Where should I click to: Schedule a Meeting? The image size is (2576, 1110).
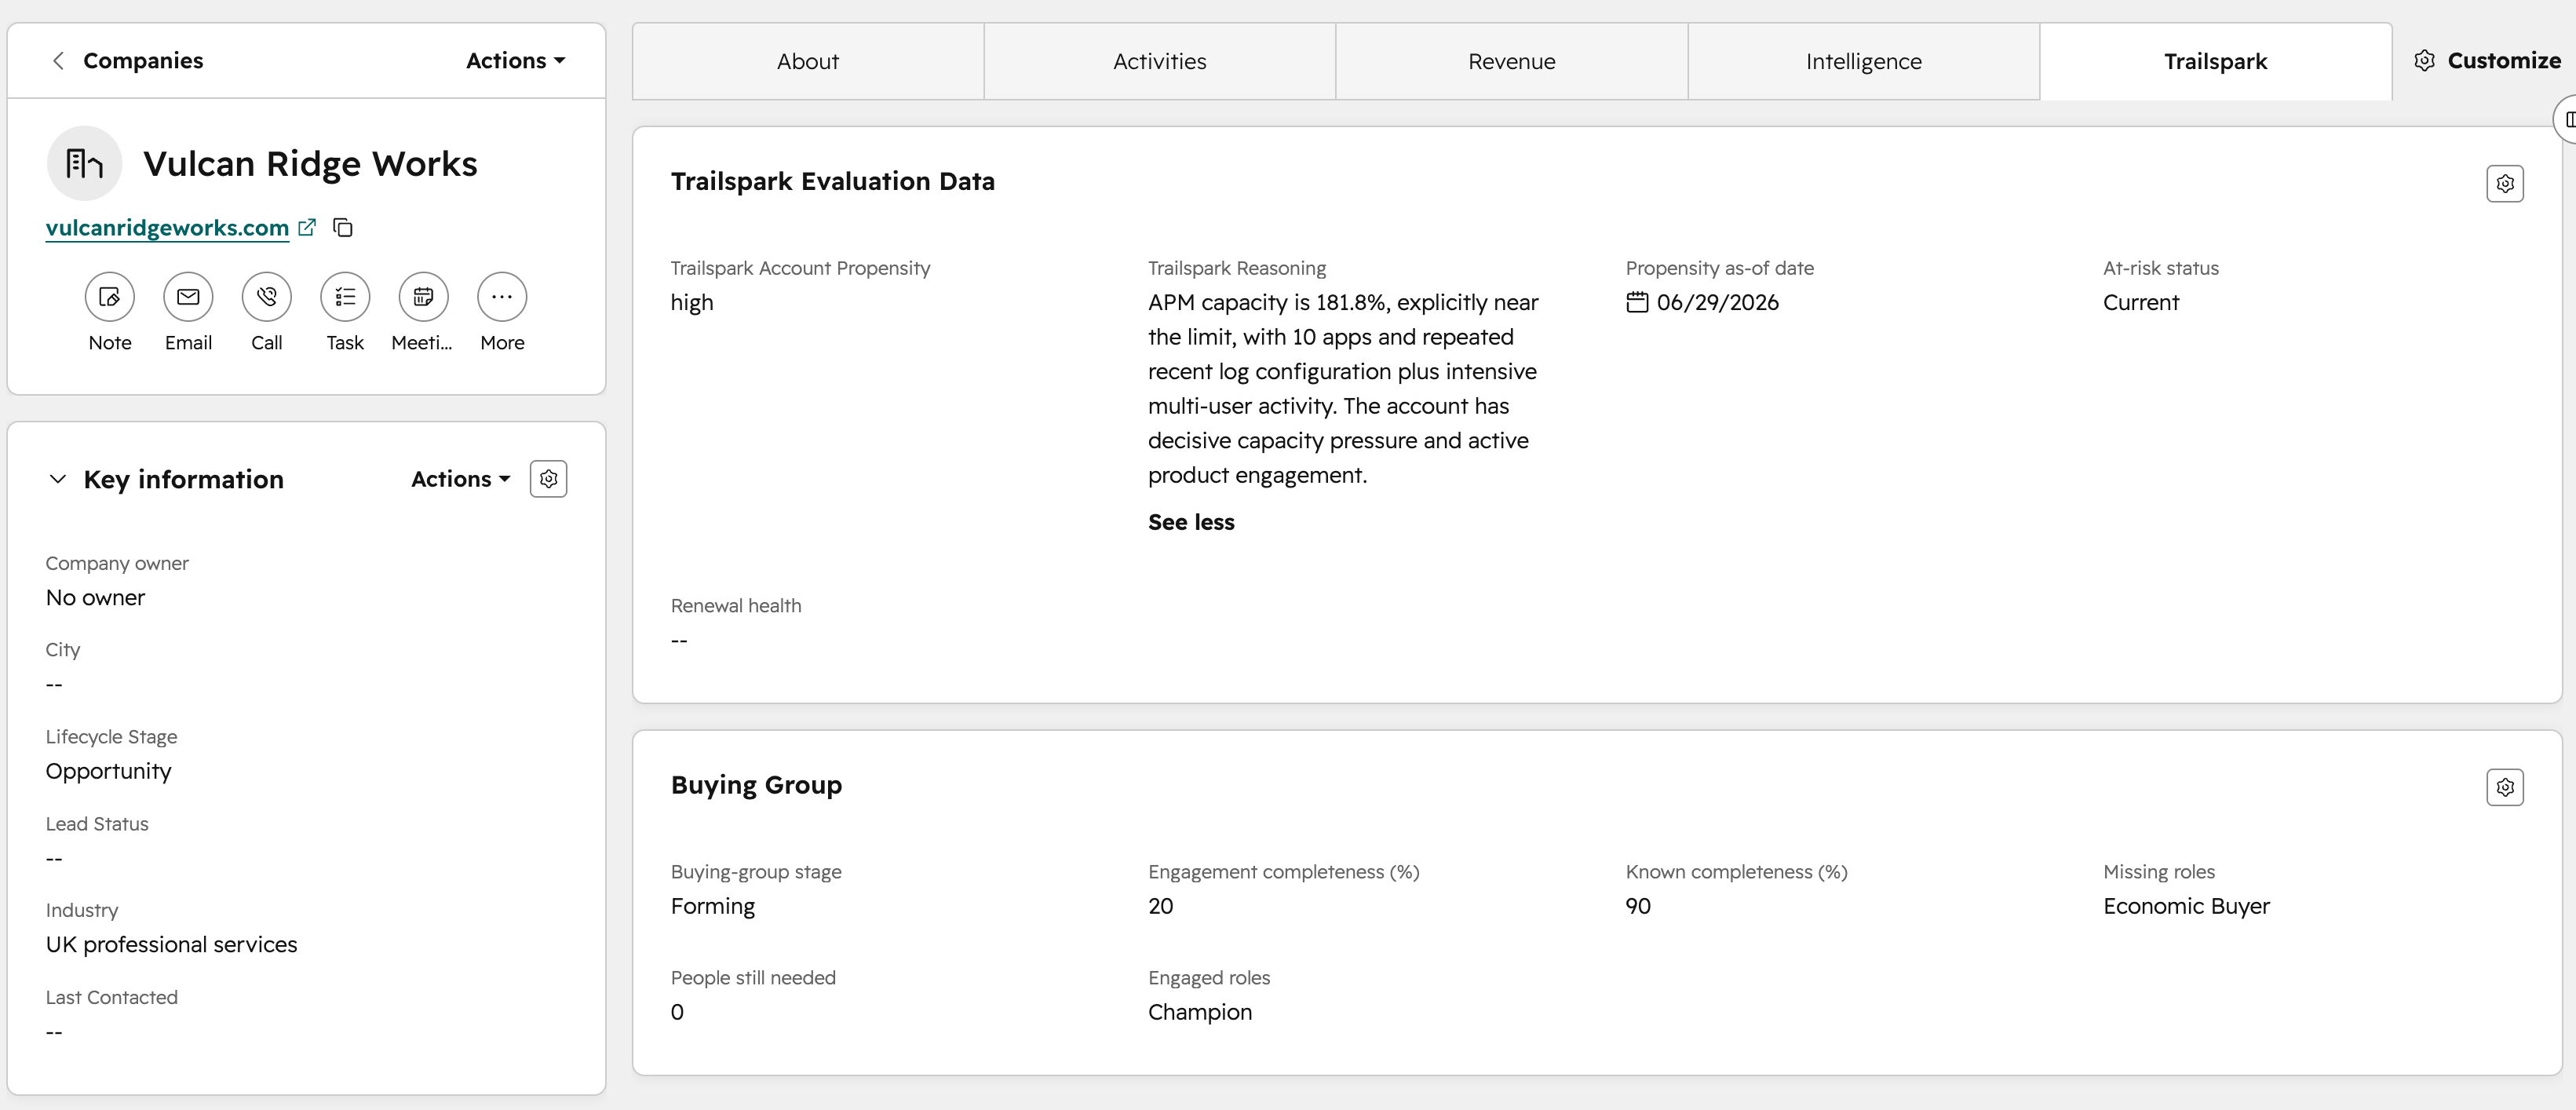pyautogui.click(x=423, y=297)
